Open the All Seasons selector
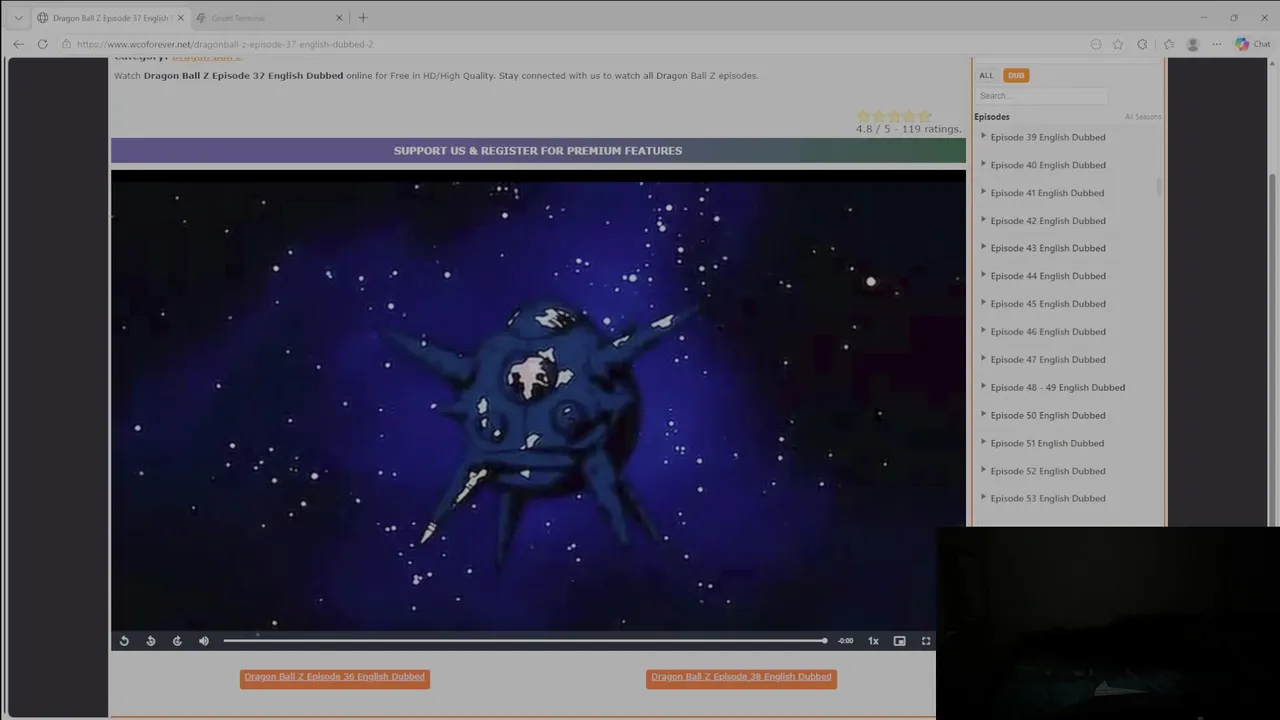This screenshot has width=1280, height=720. click(1142, 117)
